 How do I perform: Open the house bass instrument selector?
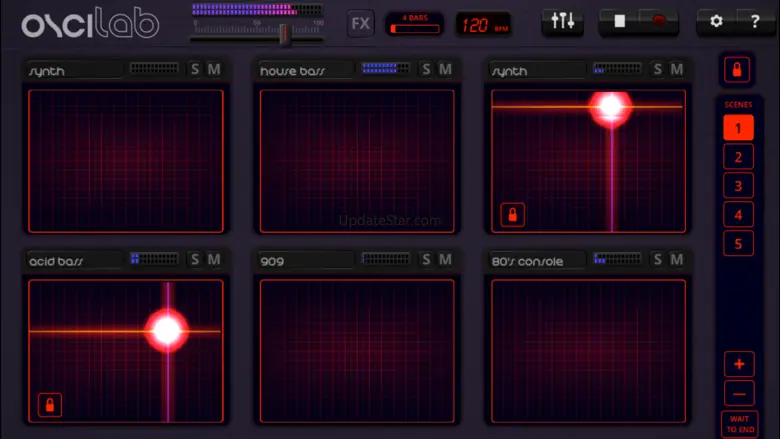click(x=305, y=71)
